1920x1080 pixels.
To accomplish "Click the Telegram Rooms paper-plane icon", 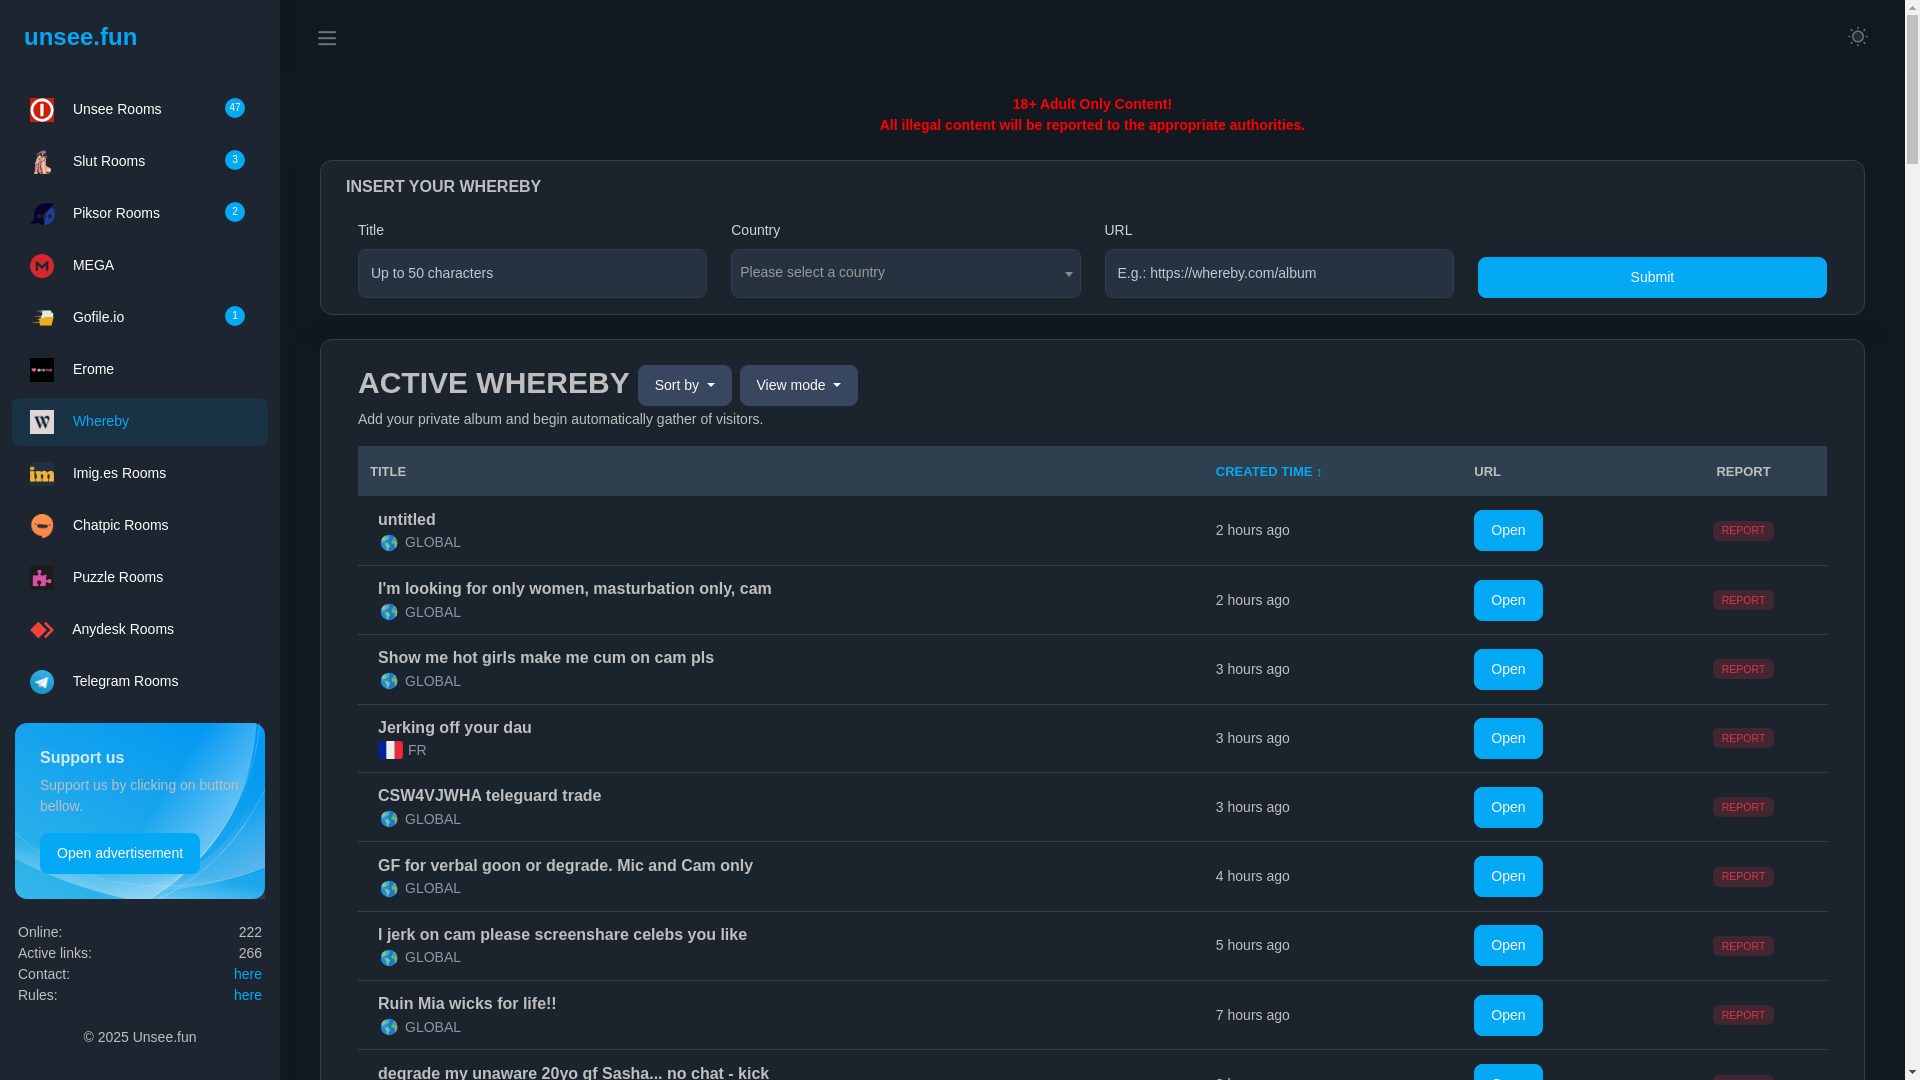I will pyautogui.click(x=42, y=682).
